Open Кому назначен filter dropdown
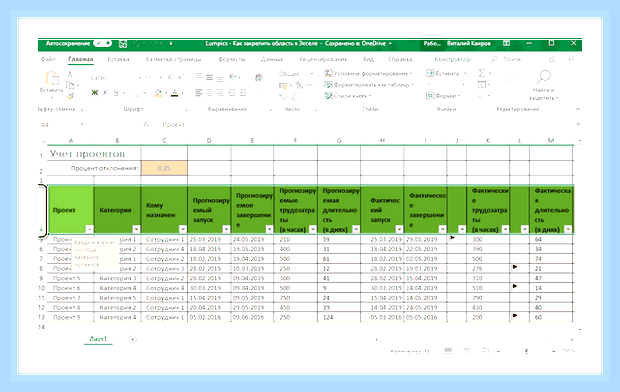Image resolution: width=620 pixels, height=392 pixels. (183, 229)
